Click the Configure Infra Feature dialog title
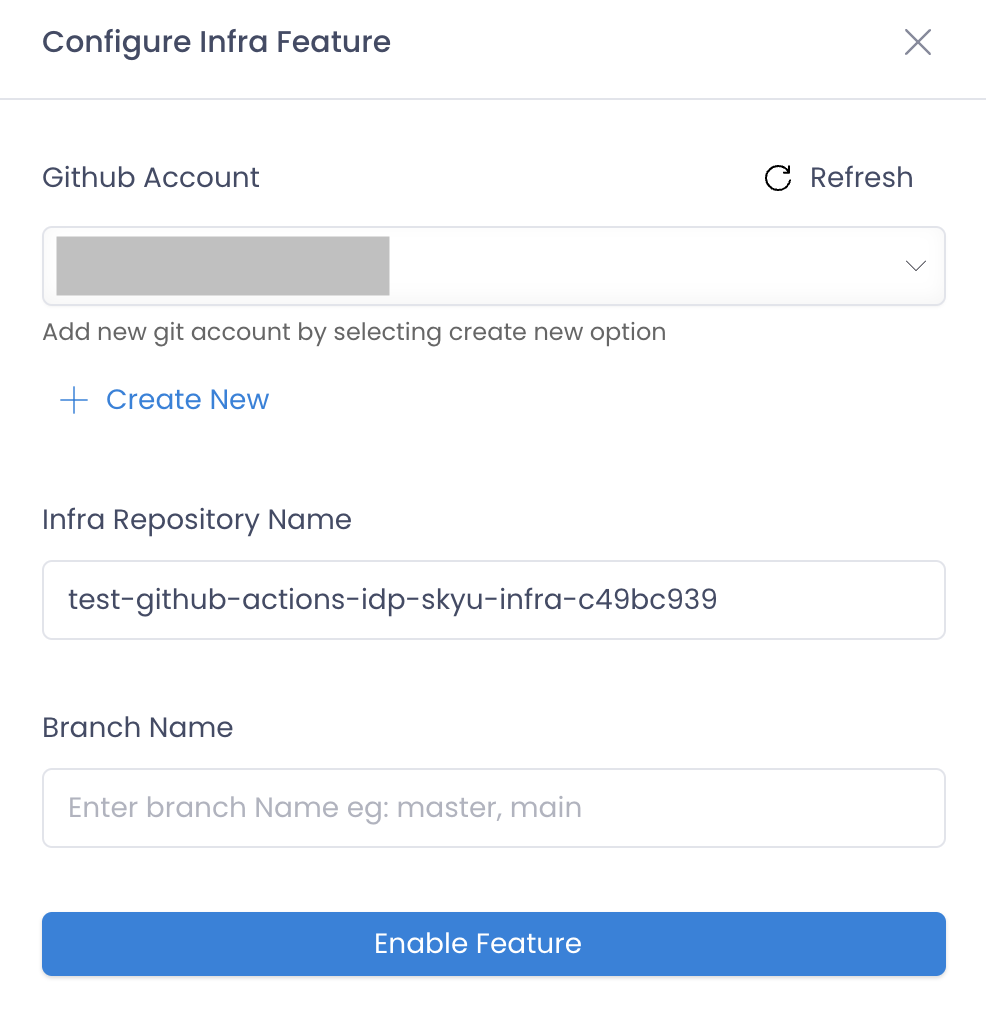986x1016 pixels. pos(216,43)
